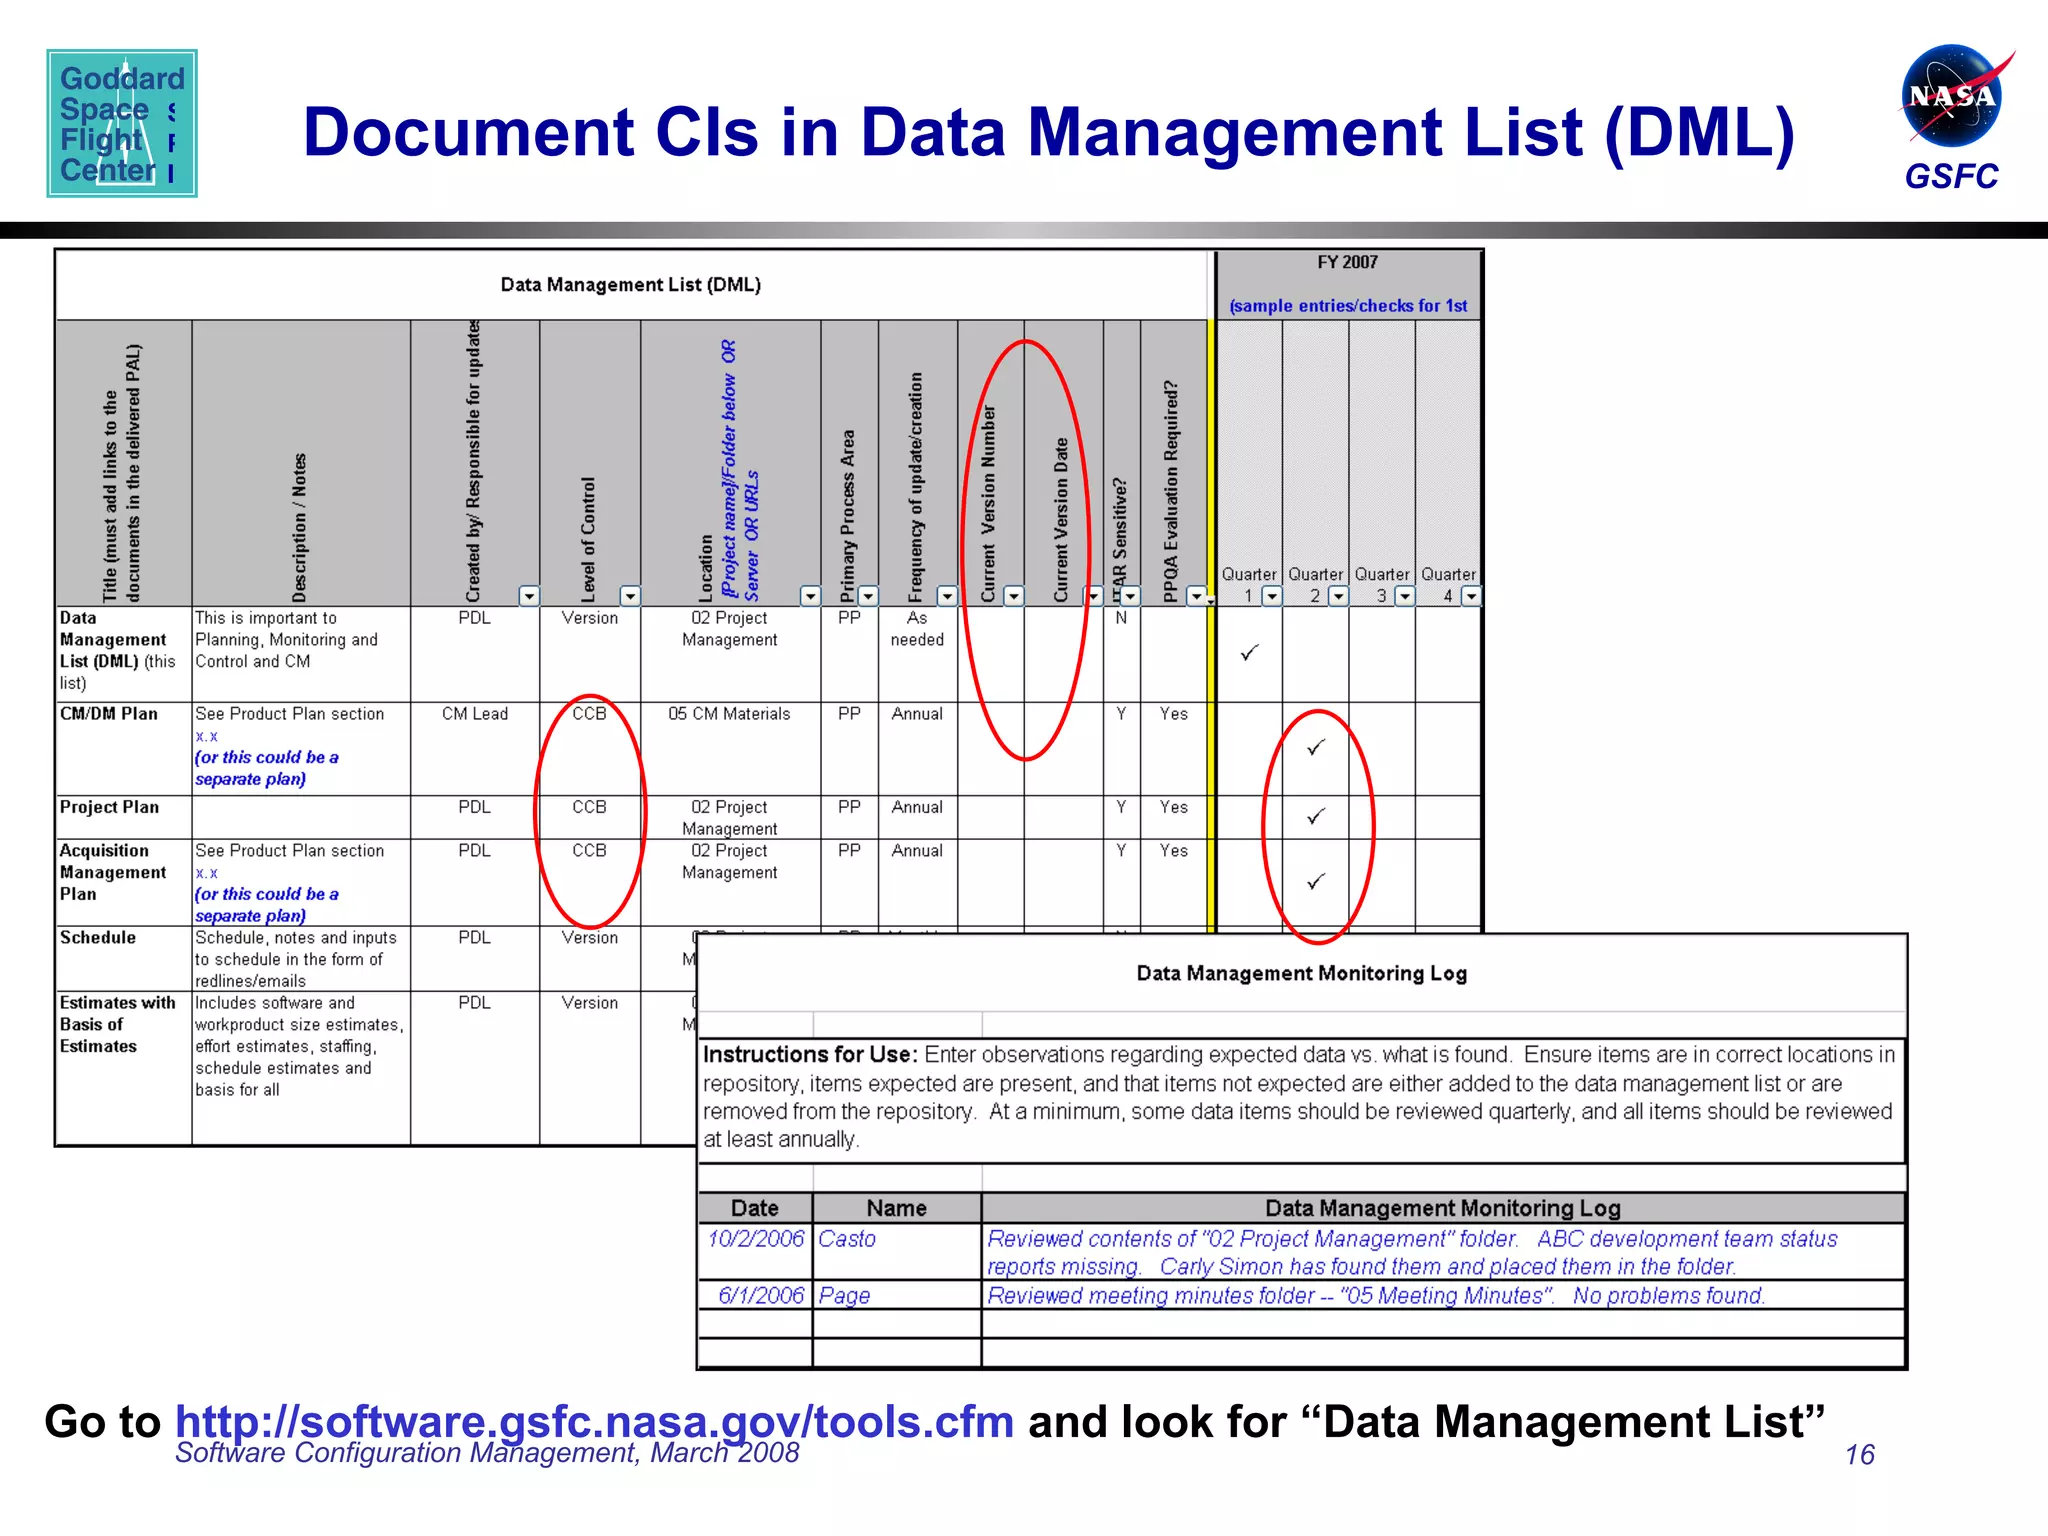This screenshot has height=1536, width=2048.
Task: Open the Quarter 2 filter dropdown
Action: click(x=1338, y=596)
